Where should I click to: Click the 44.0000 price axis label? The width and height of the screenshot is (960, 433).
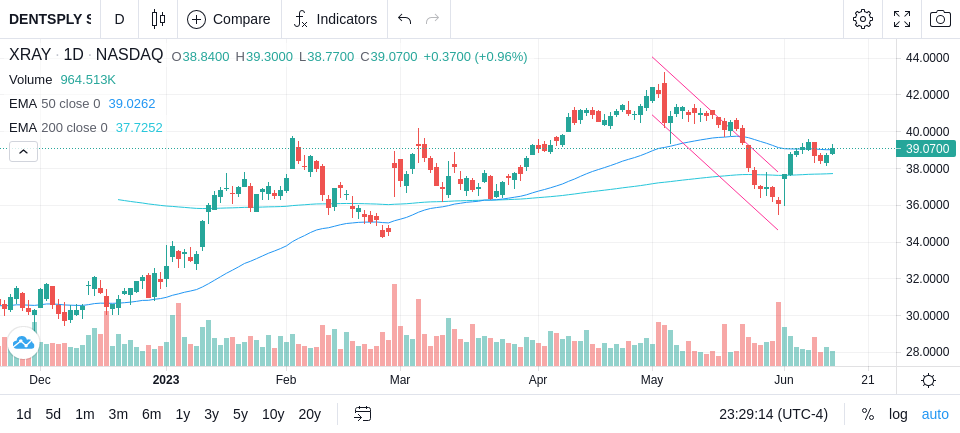tap(927, 58)
